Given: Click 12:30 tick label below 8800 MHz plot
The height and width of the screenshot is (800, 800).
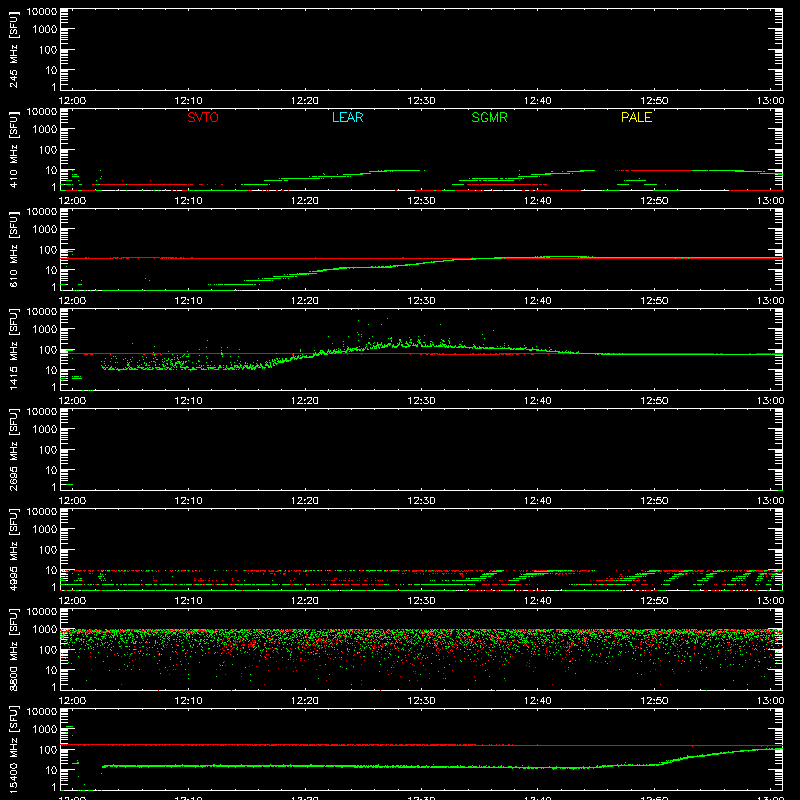Looking at the screenshot, I should [421, 701].
